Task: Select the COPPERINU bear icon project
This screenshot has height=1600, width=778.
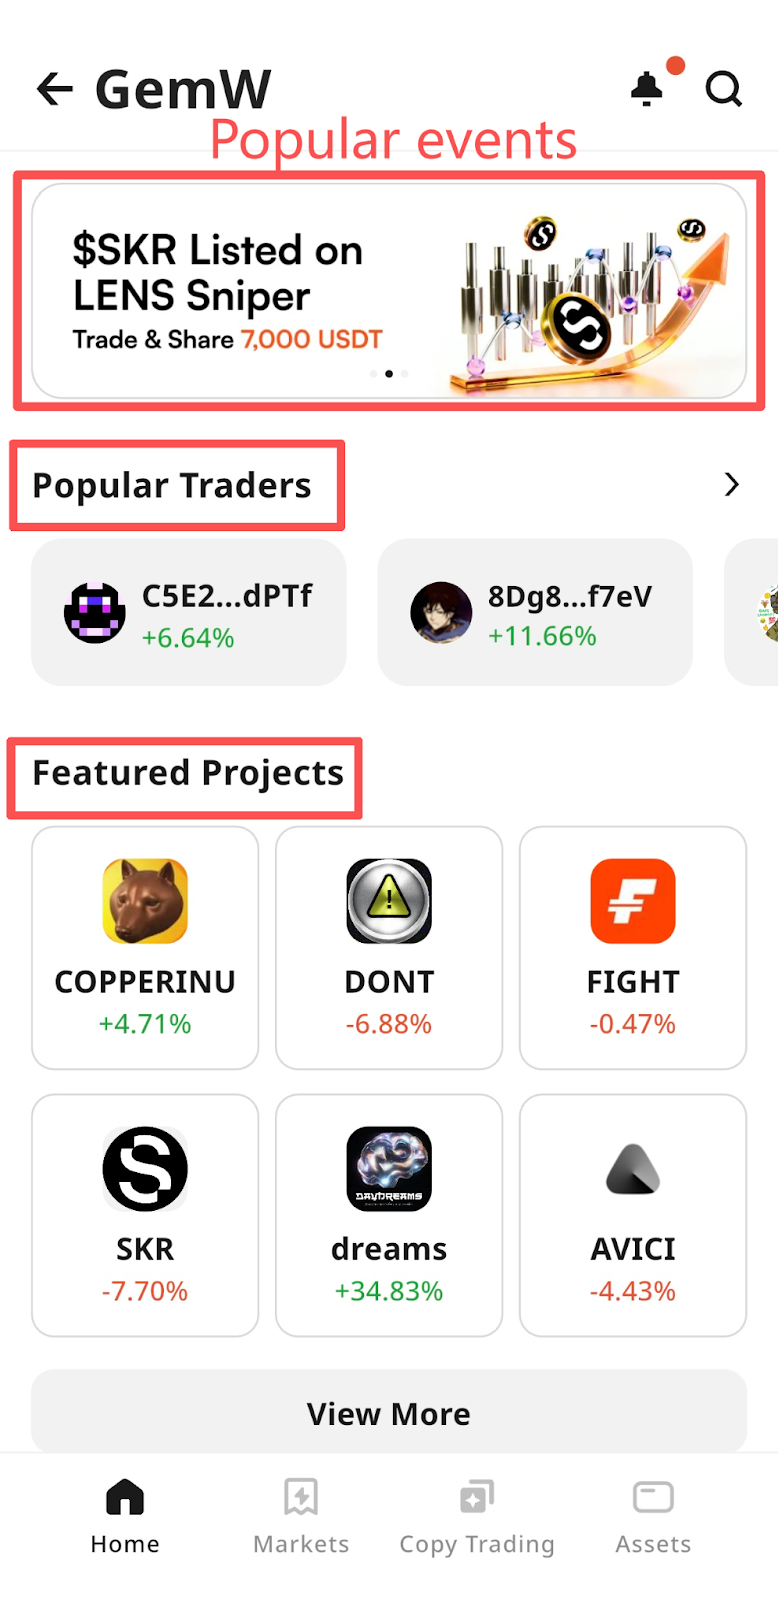Action: pyautogui.click(x=145, y=947)
